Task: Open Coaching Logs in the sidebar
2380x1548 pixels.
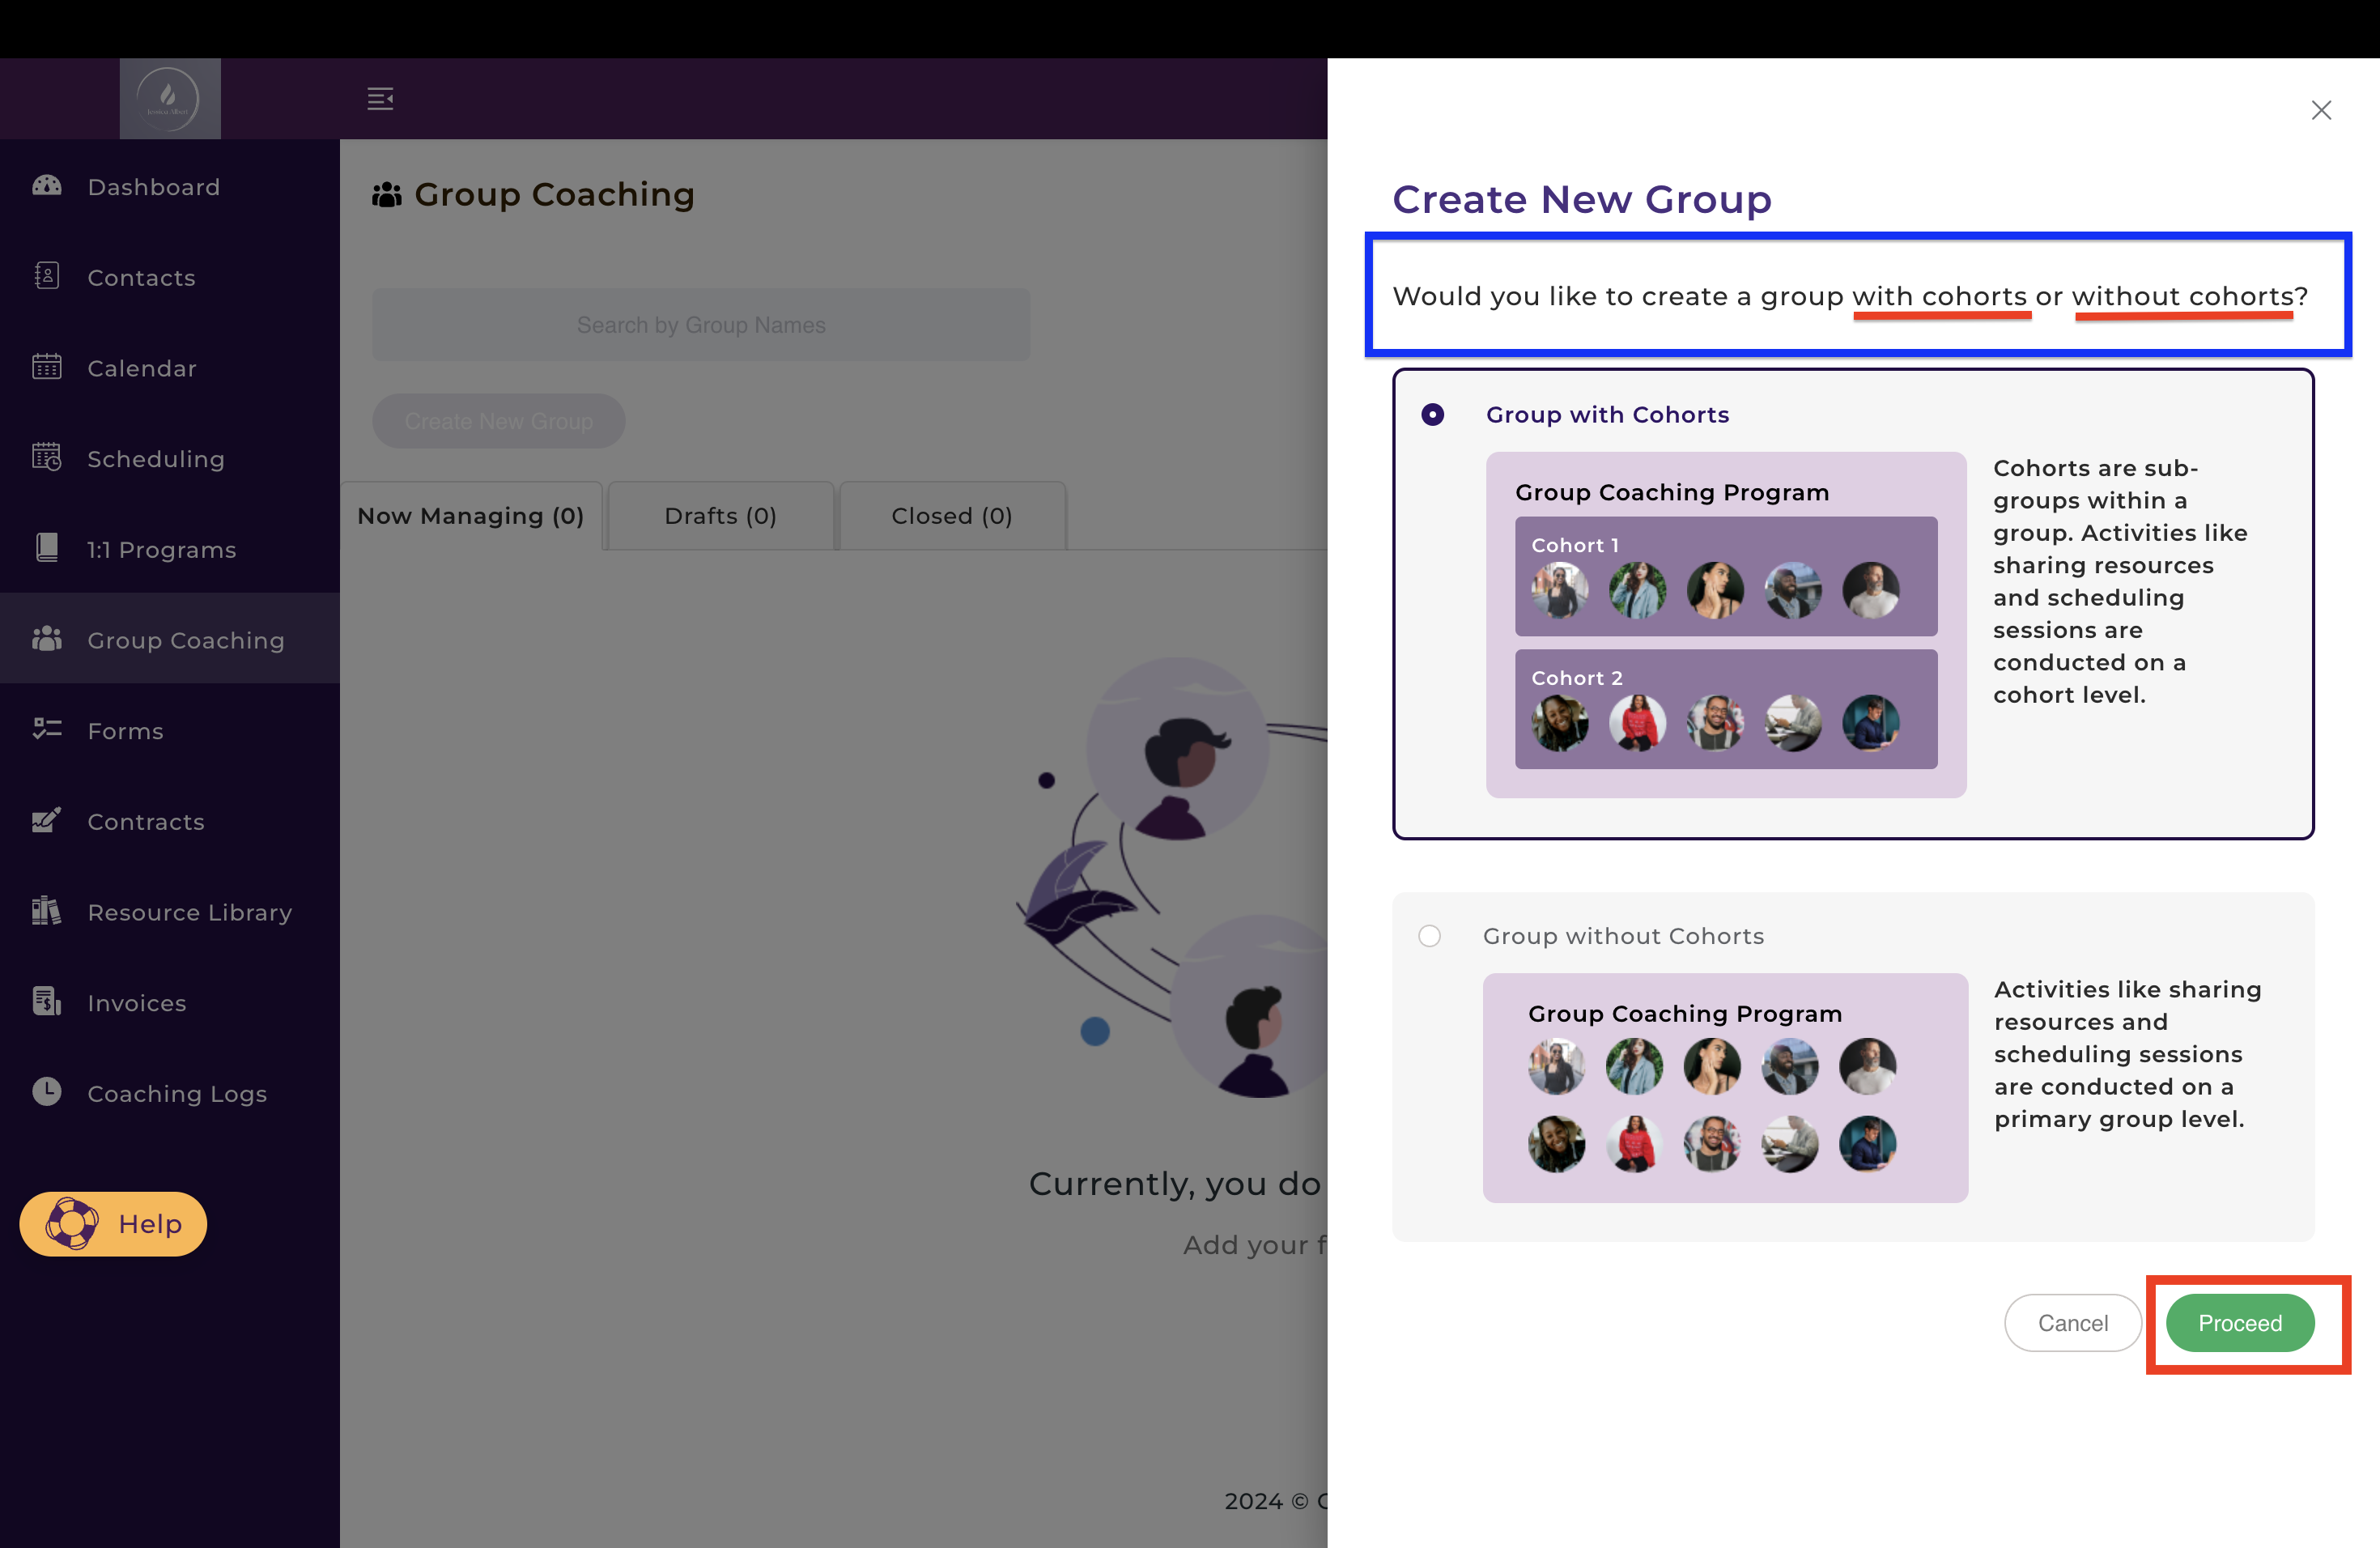Action: coord(170,1093)
